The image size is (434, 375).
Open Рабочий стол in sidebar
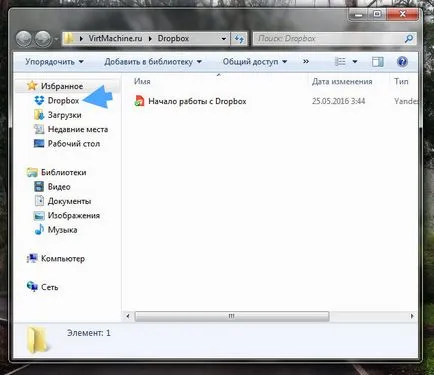tap(74, 144)
